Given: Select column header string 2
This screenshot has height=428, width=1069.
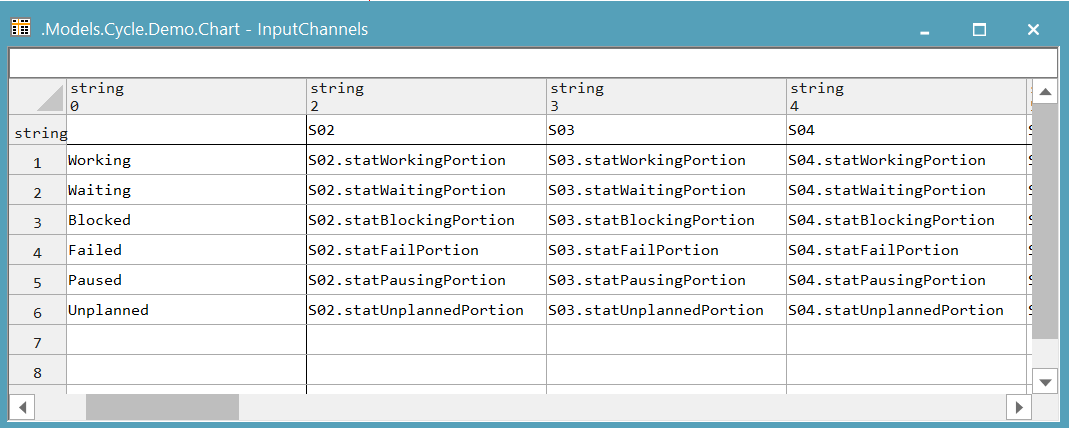Looking at the screenshot, I should tap(426, 96).
